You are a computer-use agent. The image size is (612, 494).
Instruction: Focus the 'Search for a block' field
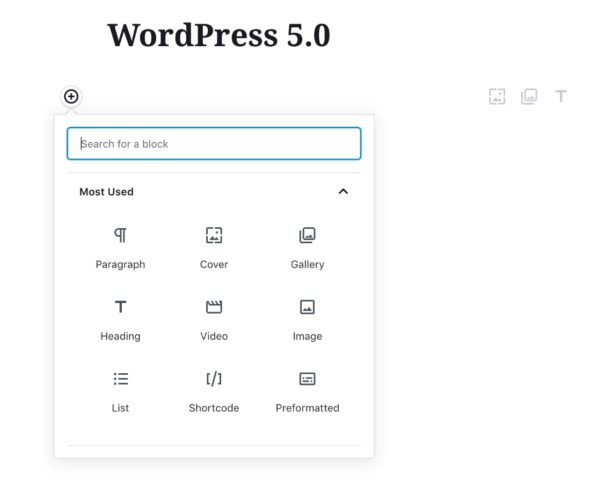(x=214, y=144)
